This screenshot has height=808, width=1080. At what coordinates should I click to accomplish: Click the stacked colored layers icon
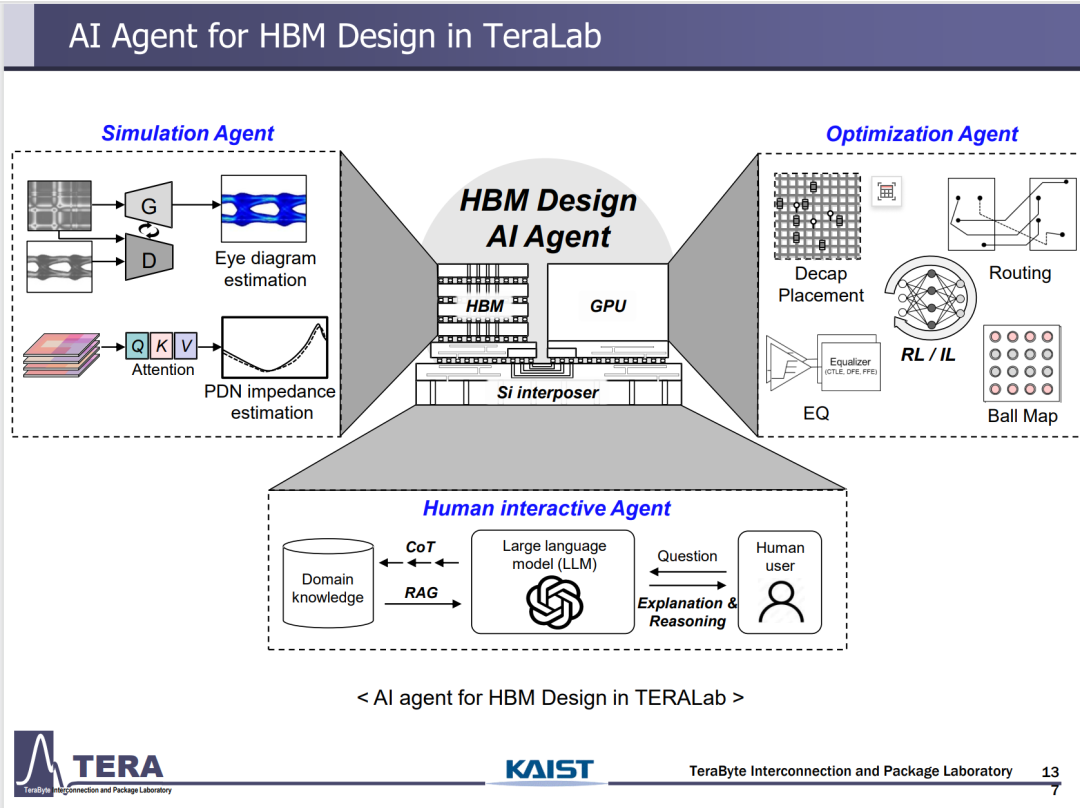61,355
